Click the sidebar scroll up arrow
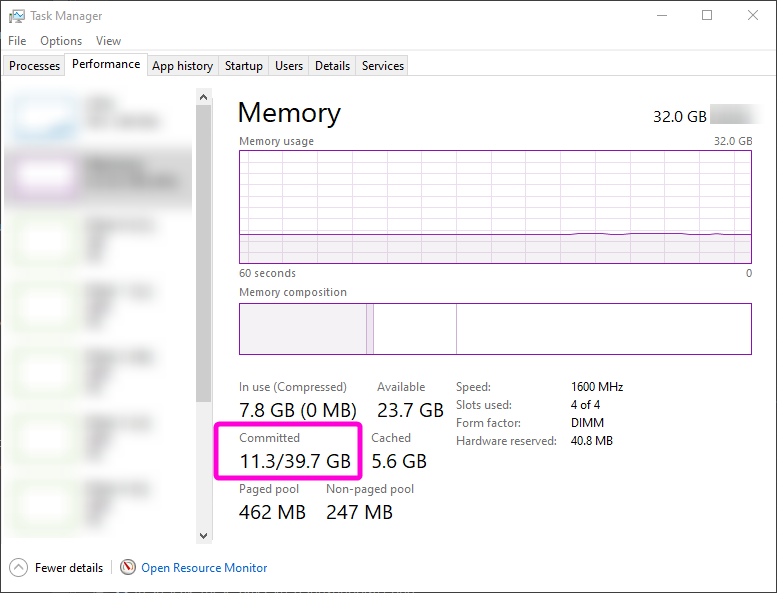Screen dimensions: 777x593 coord(204,97)
